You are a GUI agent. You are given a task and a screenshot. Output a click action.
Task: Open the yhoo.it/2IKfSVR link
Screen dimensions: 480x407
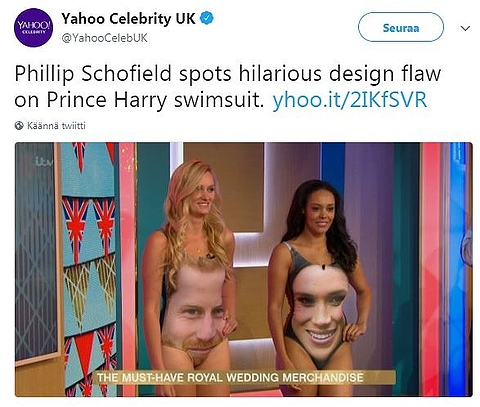click(x=350, y=100)
